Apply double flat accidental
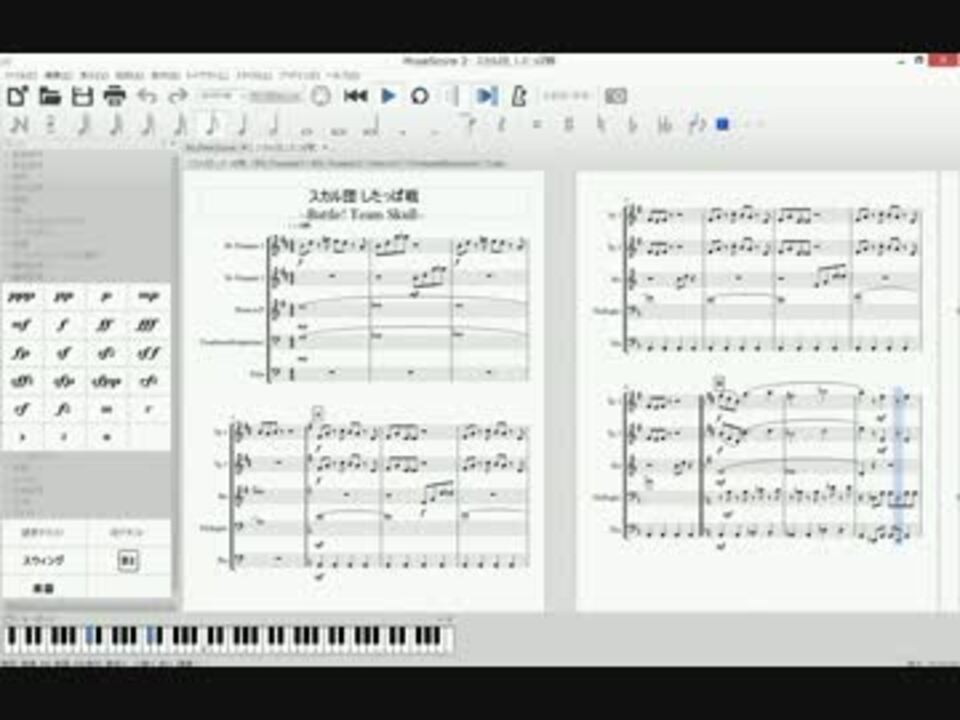This screenshot has width=960, height=720. pyautogui.click(x=665, y=125)
